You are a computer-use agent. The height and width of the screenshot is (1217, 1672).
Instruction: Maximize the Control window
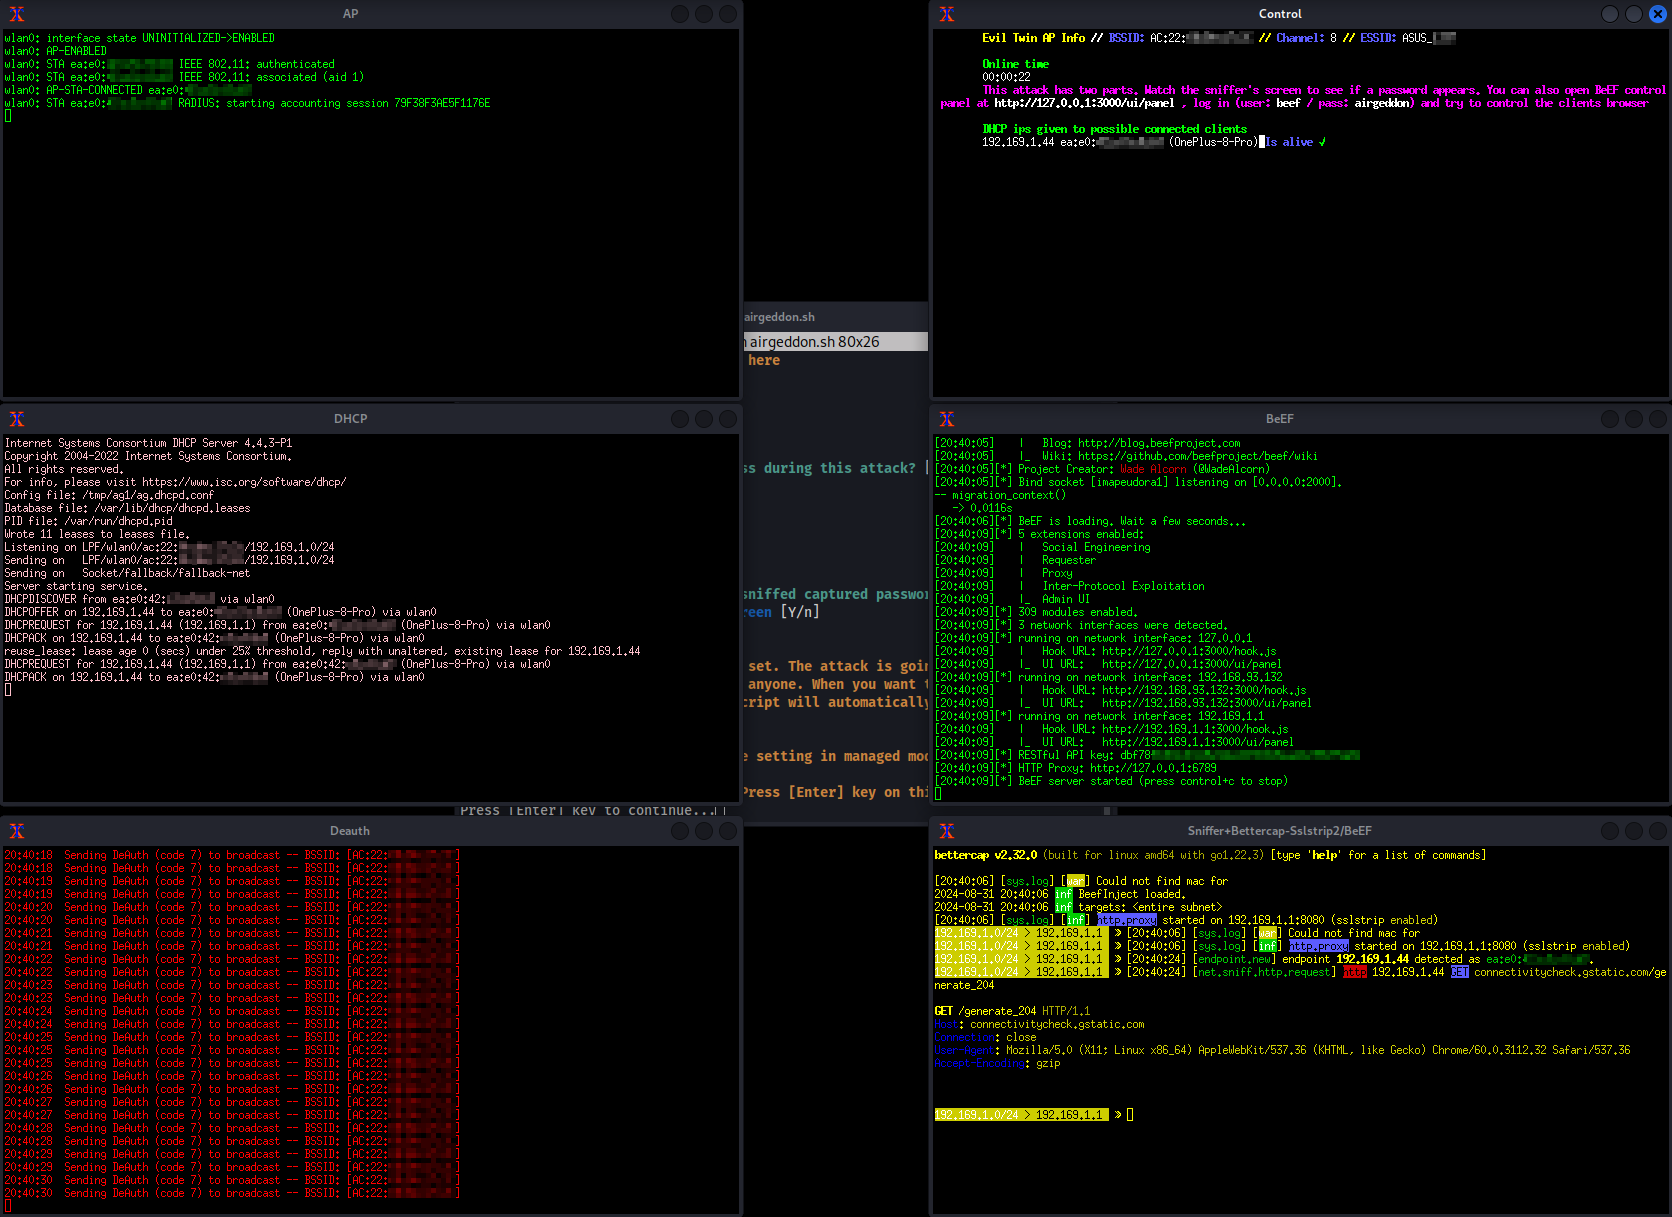click(x=1633, y=14)
